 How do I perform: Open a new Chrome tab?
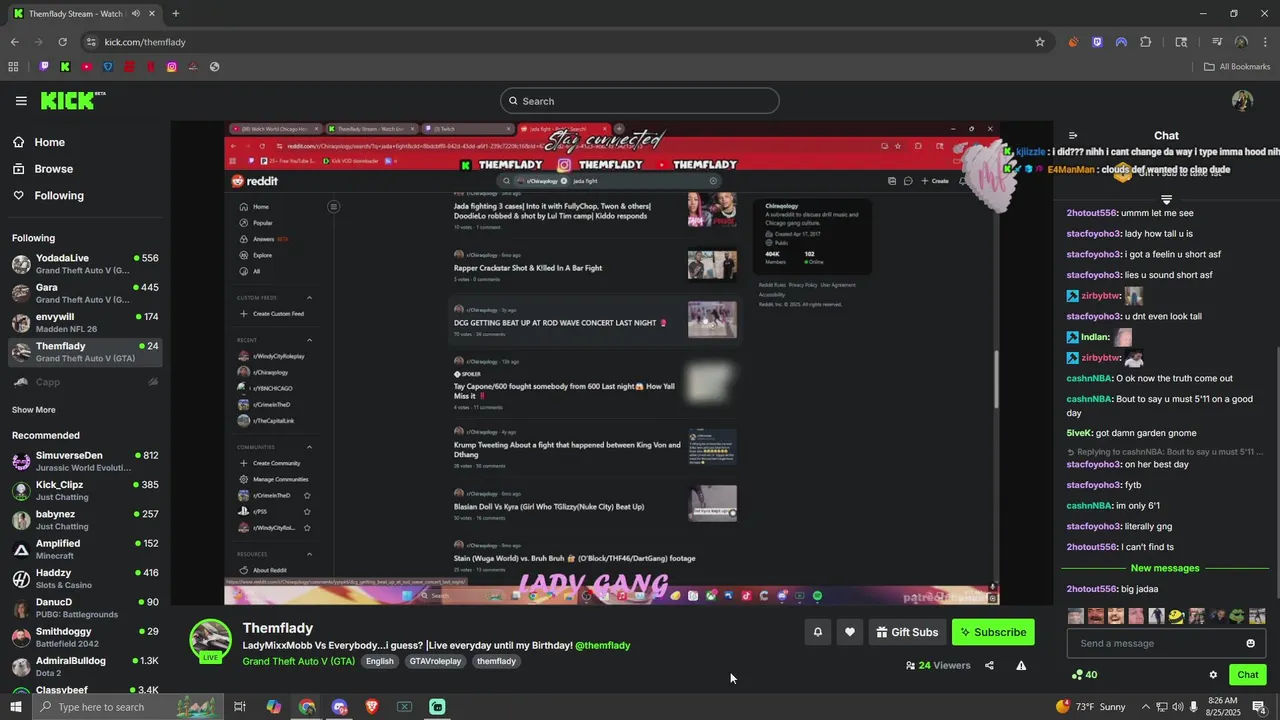pyautogui.click(x=175, y=14)
